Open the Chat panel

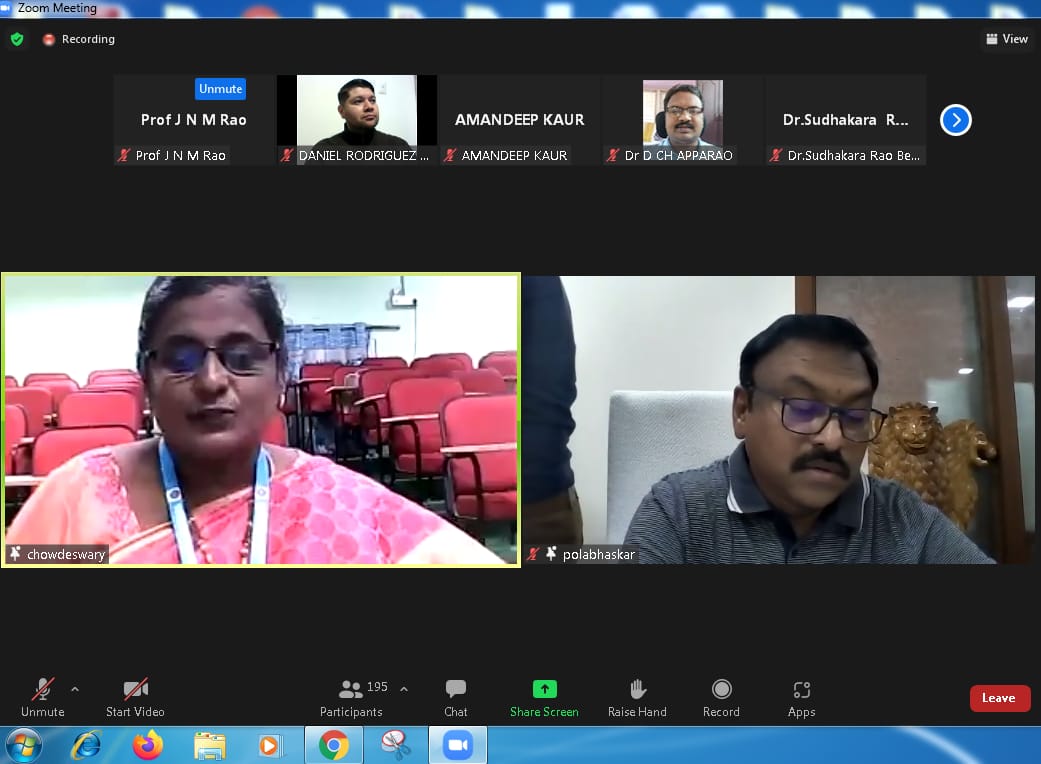455,697
